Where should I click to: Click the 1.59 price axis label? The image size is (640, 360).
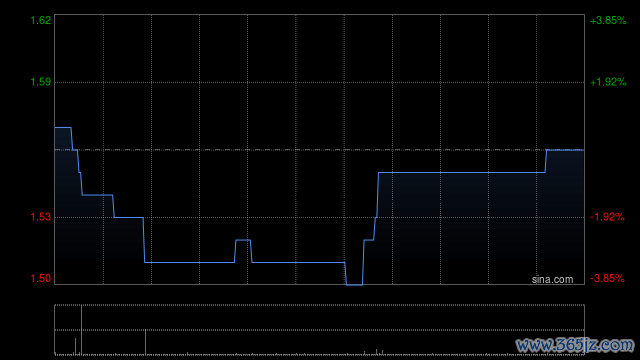(x=41, y=82)
